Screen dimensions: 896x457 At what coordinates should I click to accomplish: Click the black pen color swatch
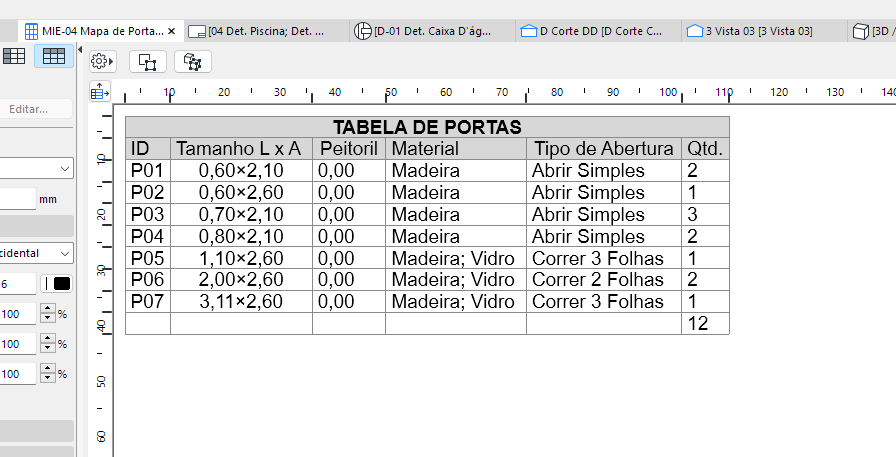point(61,284)
